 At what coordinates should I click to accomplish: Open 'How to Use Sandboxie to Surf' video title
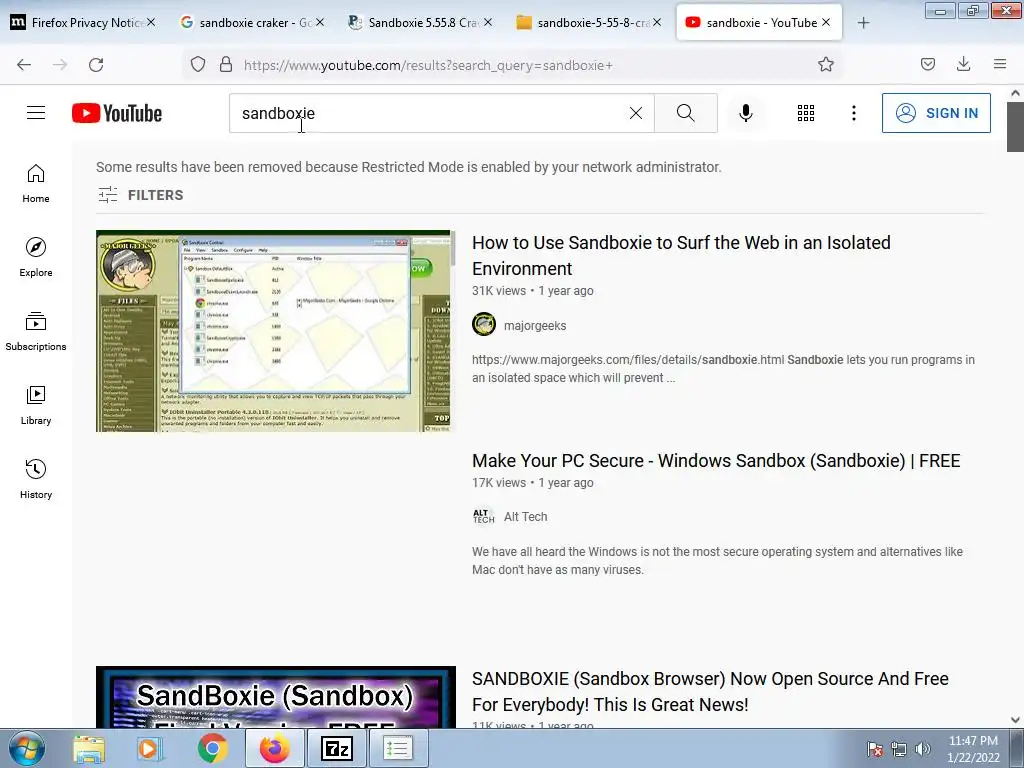[681, 255]
